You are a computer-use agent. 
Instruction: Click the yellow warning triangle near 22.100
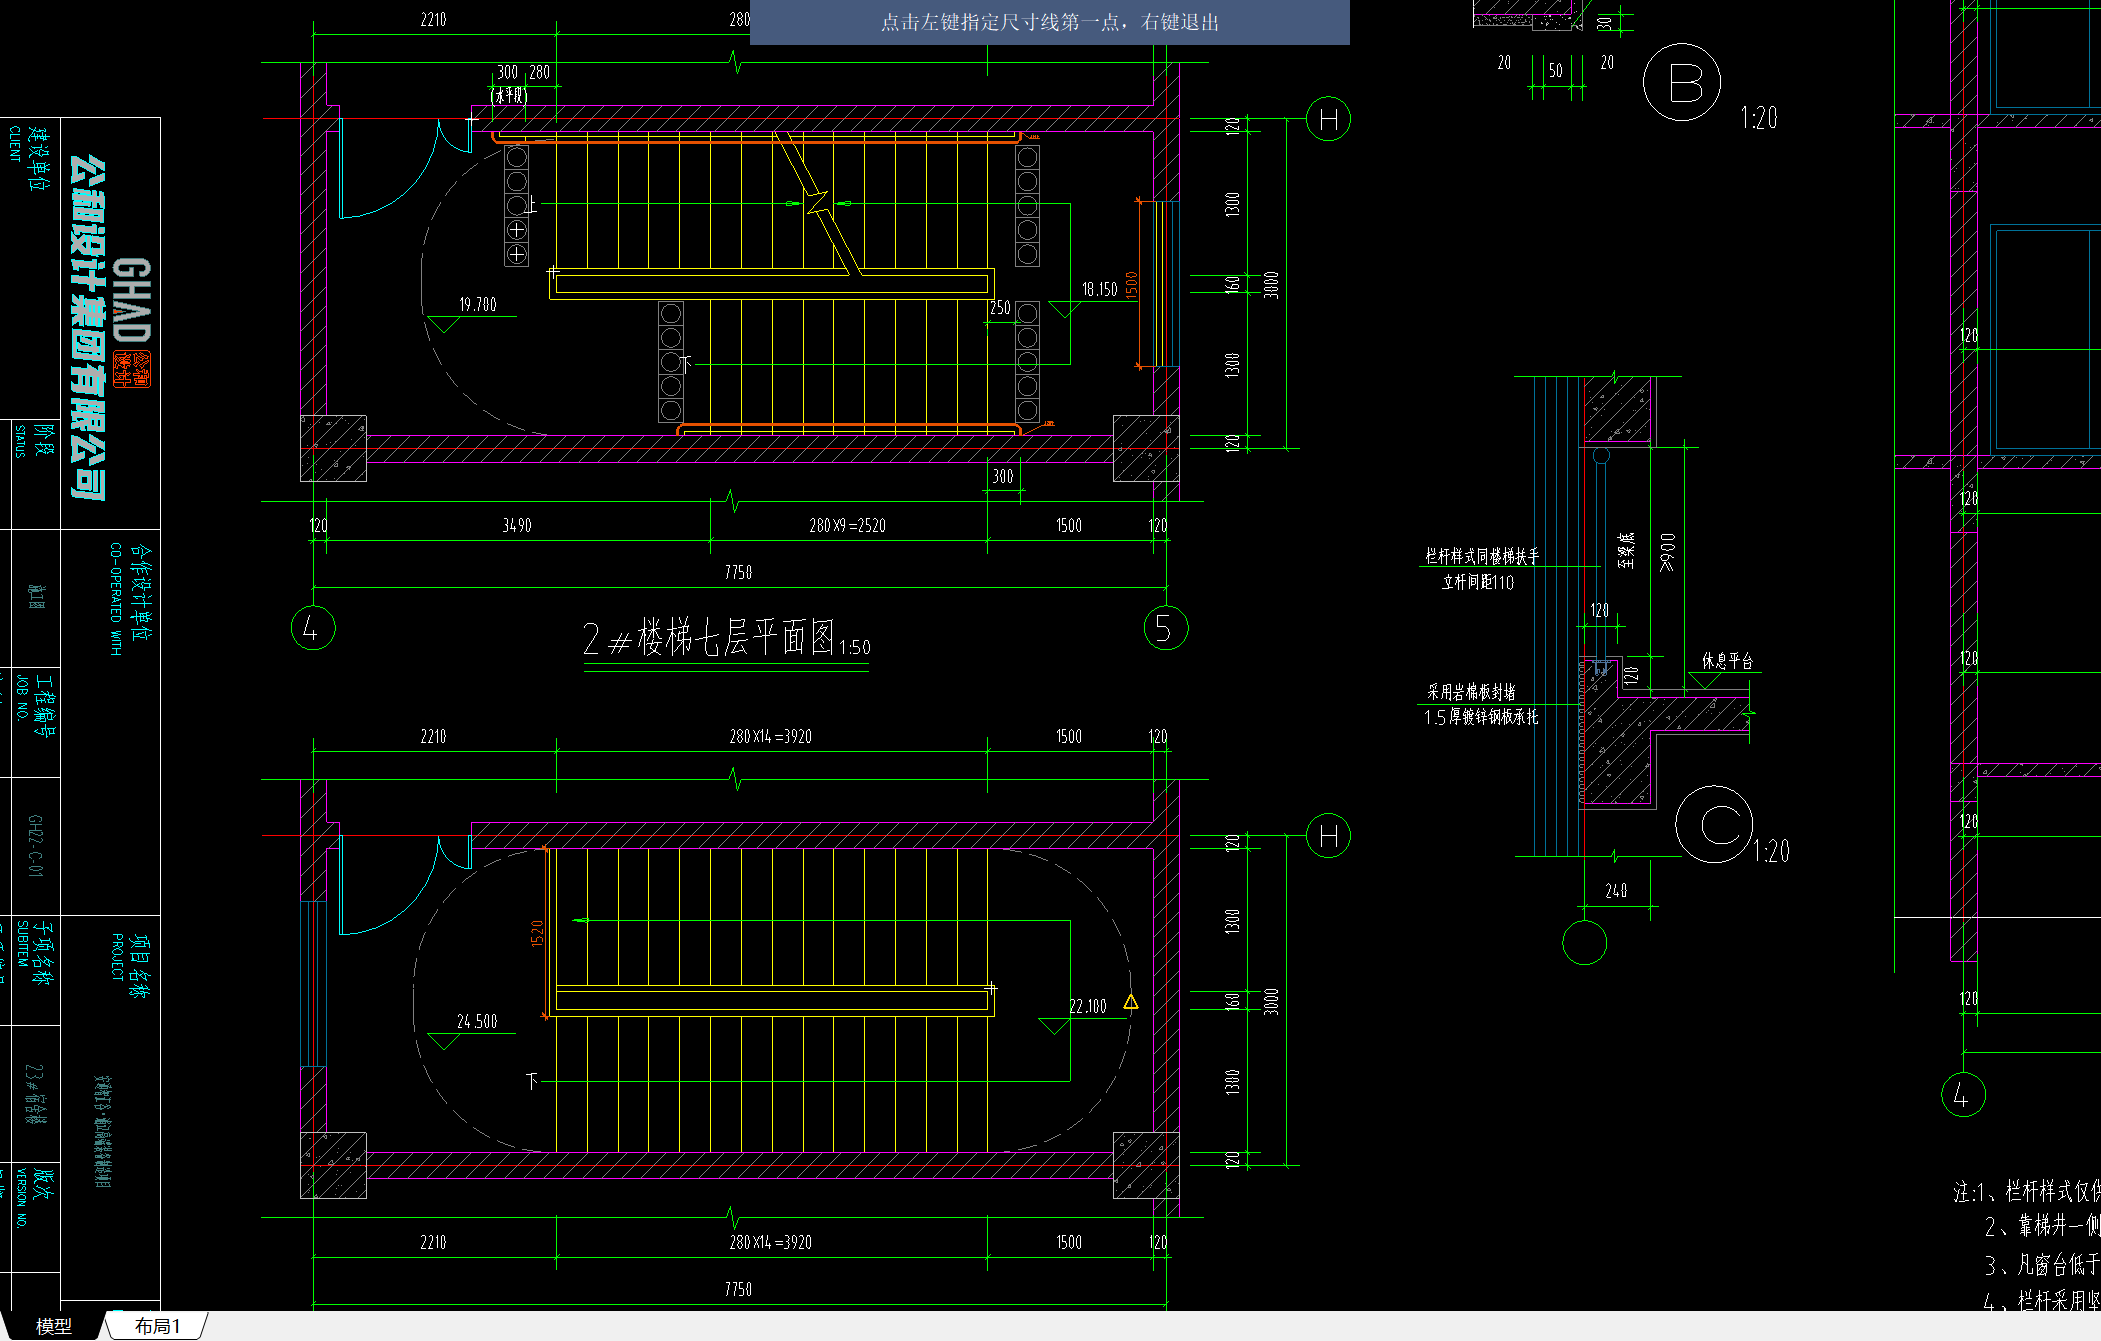click(x=1130, y=1002)
